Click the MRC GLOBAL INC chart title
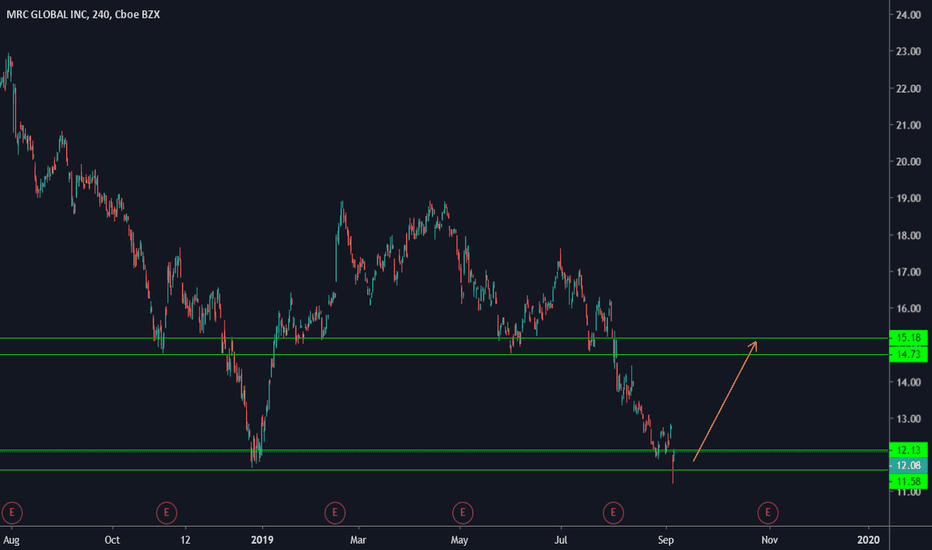Screen dimensions: 932x550 pos(83,14)
